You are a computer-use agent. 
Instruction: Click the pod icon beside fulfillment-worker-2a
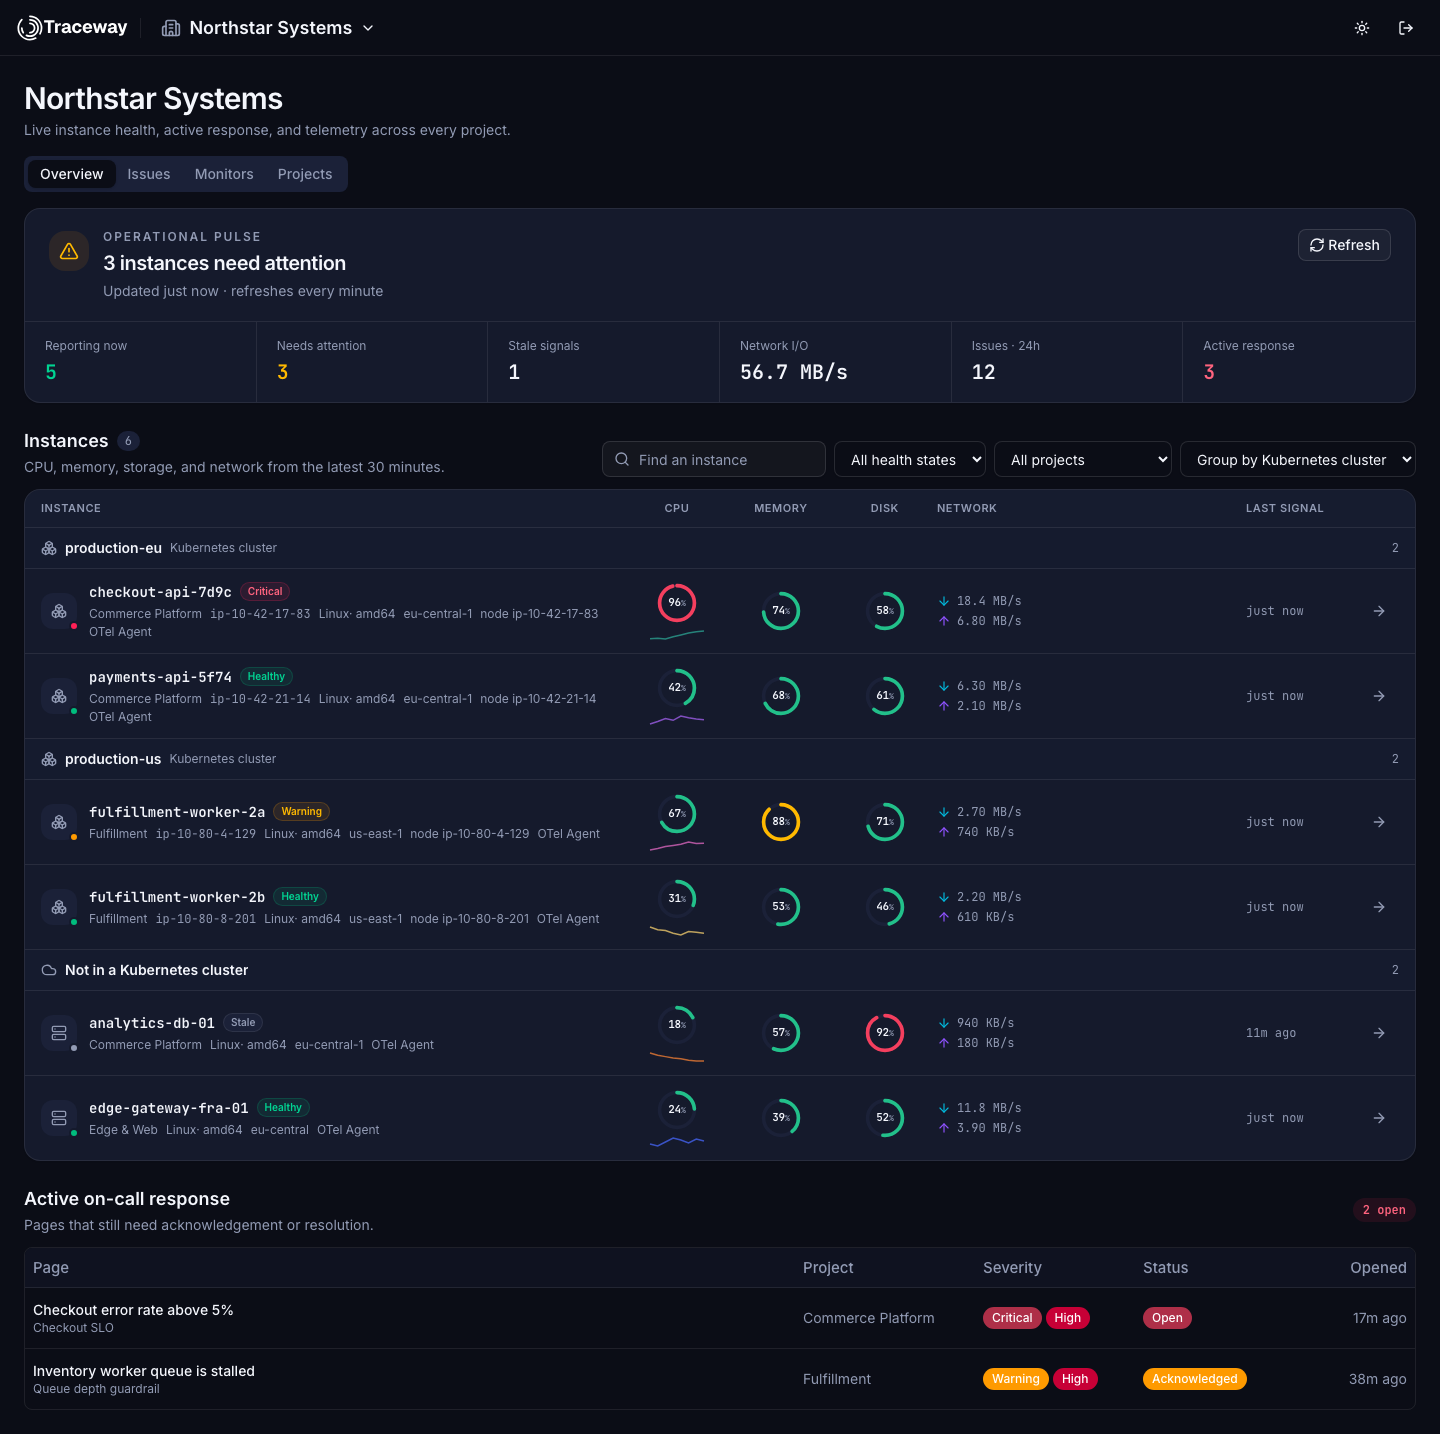click(59, 822)
